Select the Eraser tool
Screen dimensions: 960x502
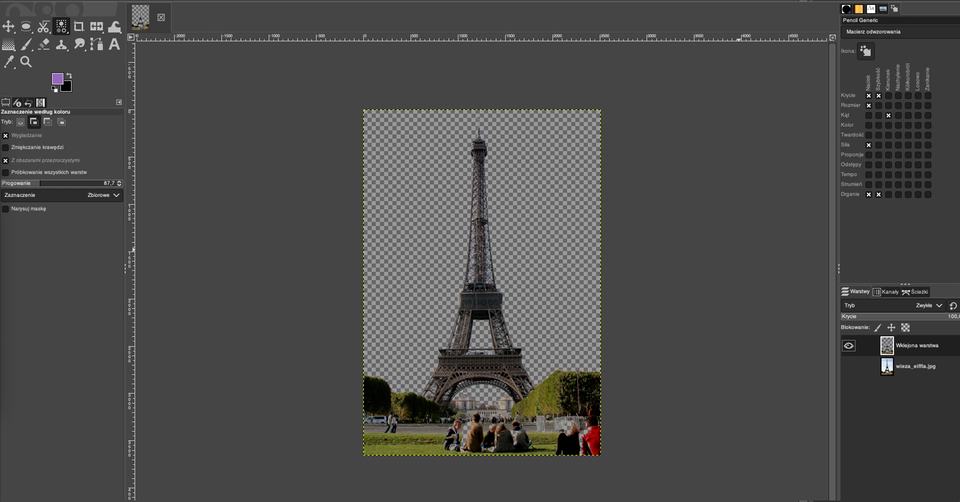44,44
